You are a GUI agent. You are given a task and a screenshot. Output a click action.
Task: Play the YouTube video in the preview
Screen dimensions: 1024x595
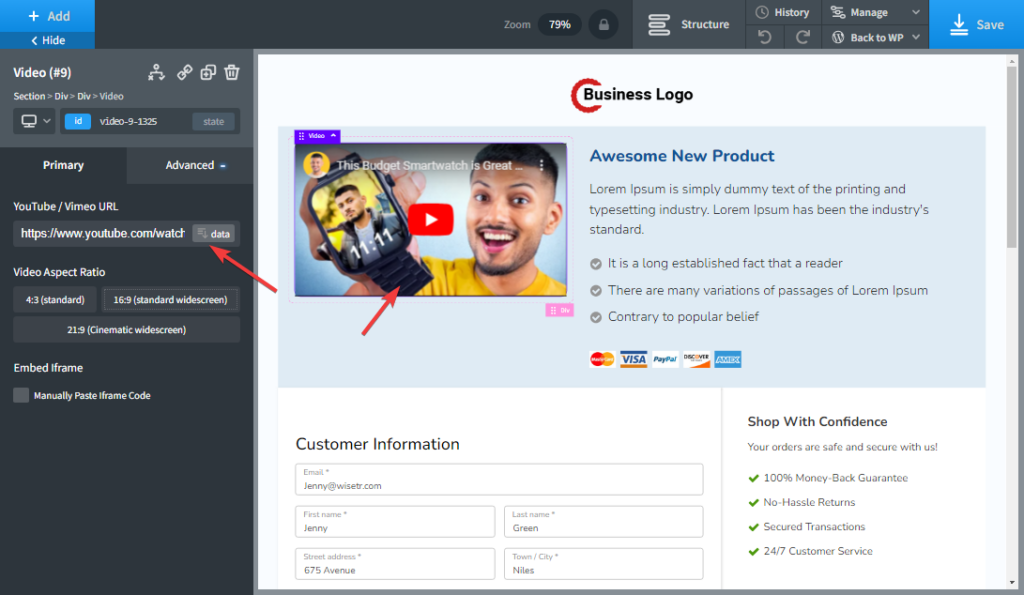point(430,220)
